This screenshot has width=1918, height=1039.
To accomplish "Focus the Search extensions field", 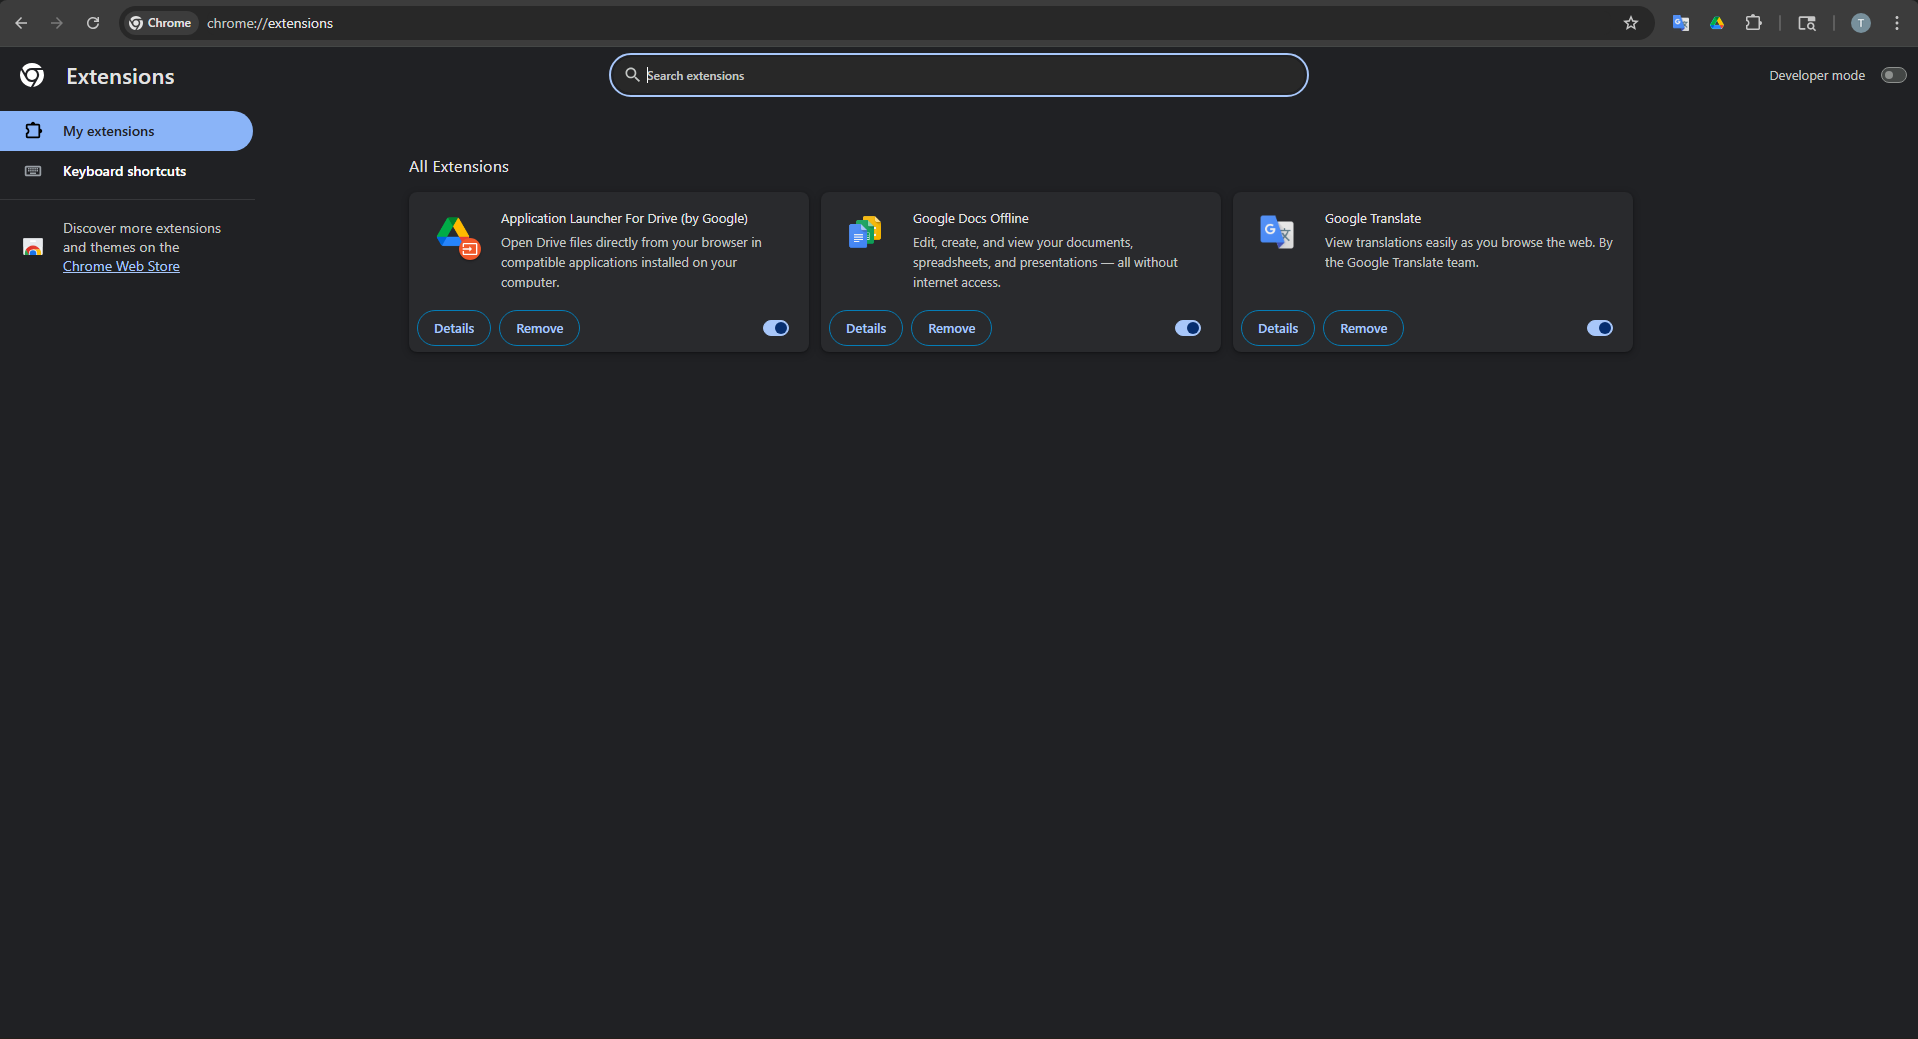I will click(x=959, y=75).
